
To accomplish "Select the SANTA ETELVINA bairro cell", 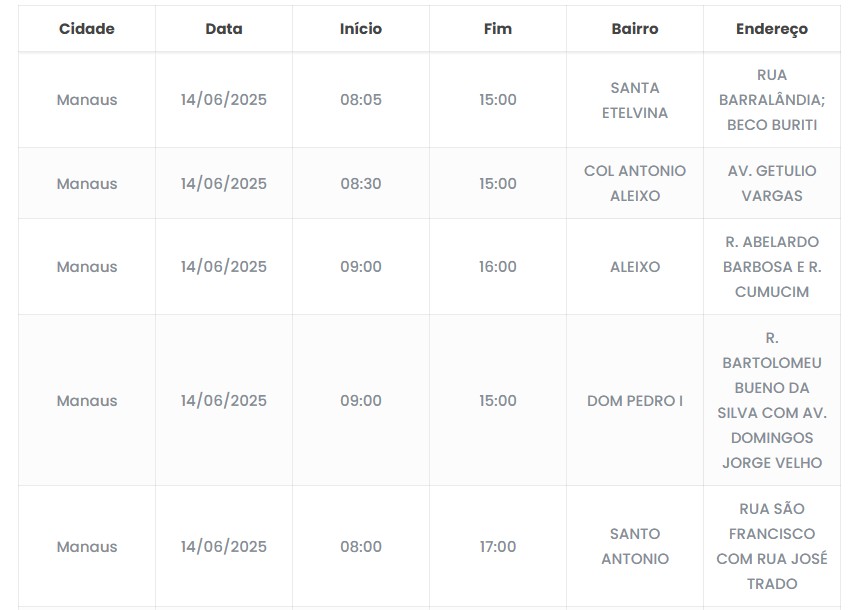I will point(635,100).
